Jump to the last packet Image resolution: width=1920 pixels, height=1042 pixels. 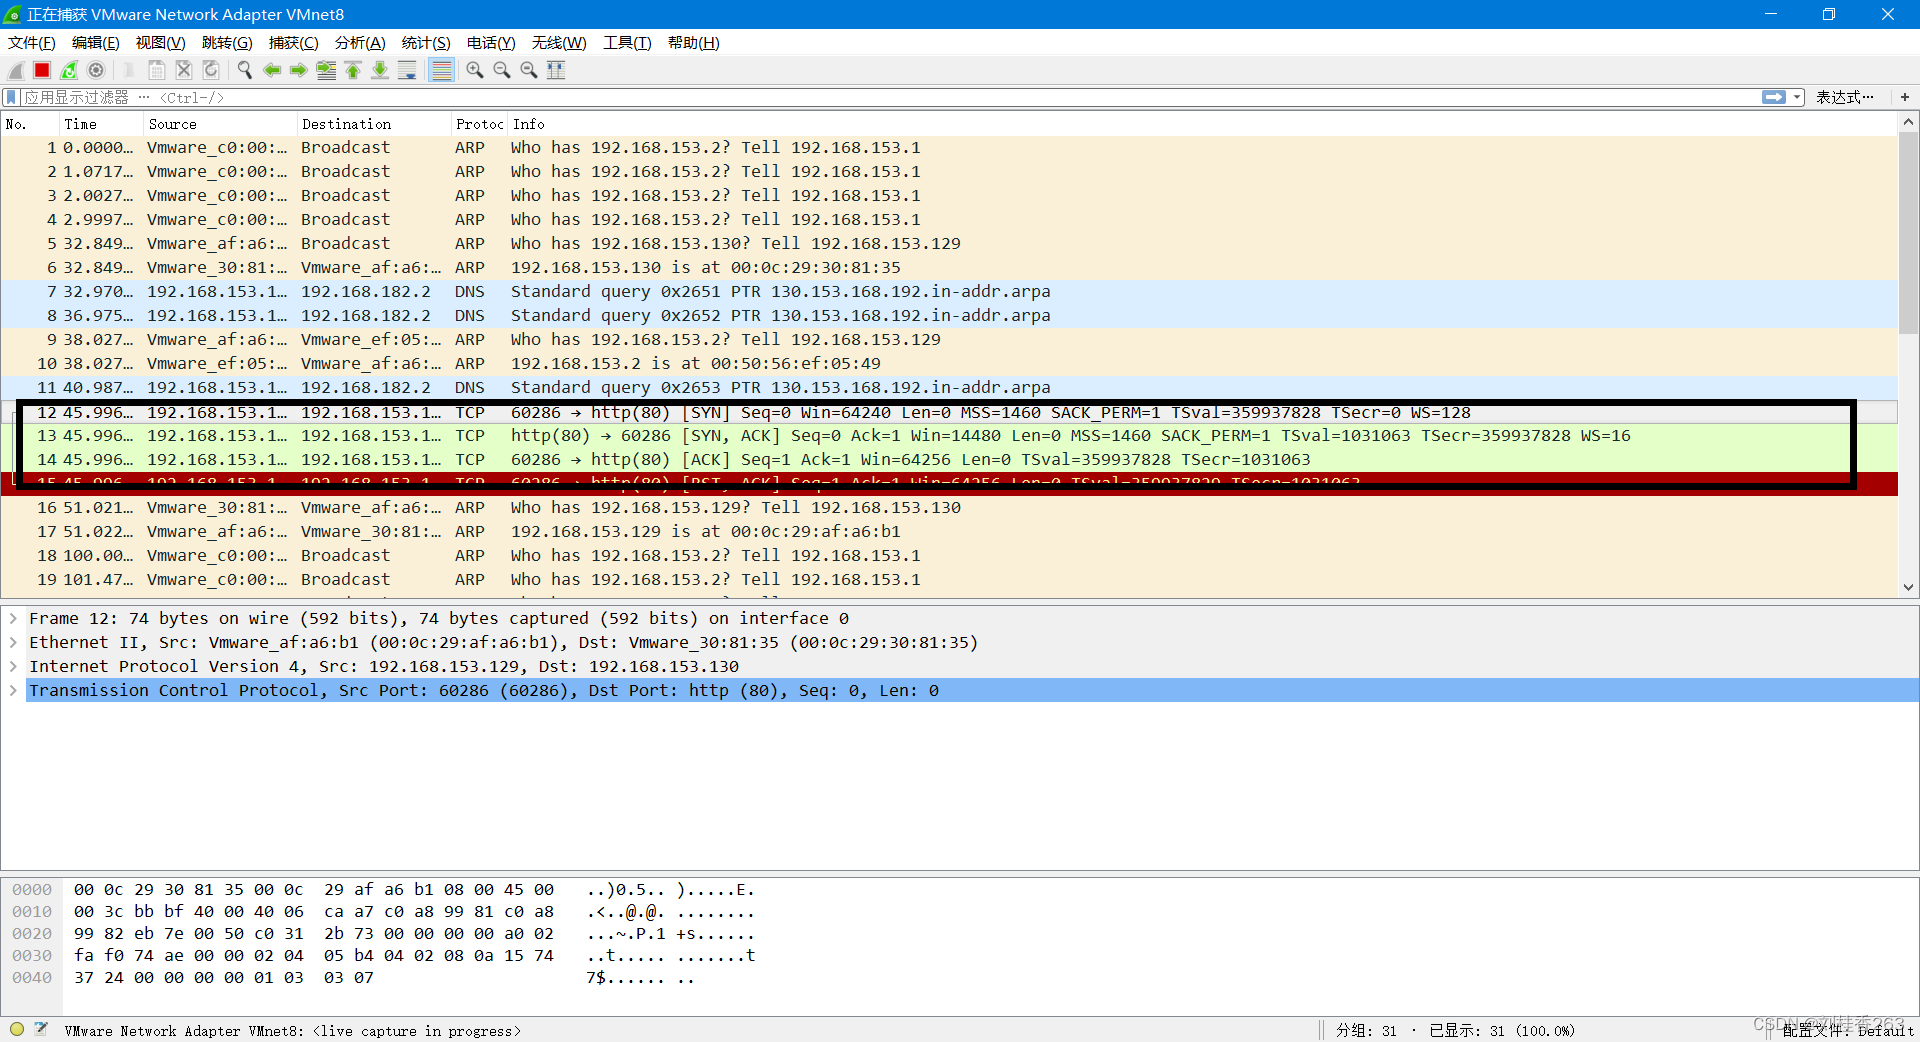coord(380,70)
